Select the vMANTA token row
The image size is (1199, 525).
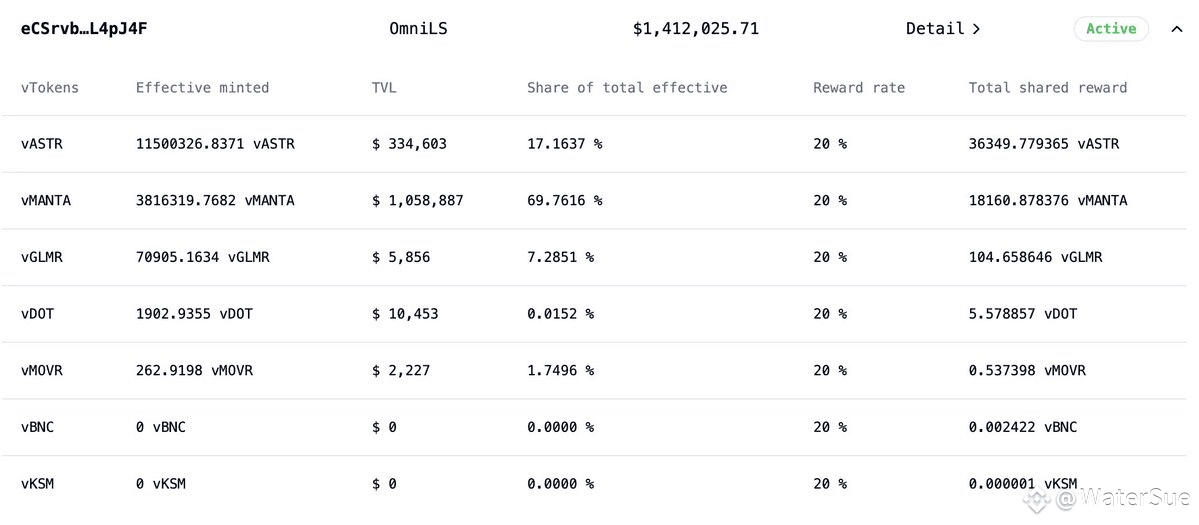point(46,201)
